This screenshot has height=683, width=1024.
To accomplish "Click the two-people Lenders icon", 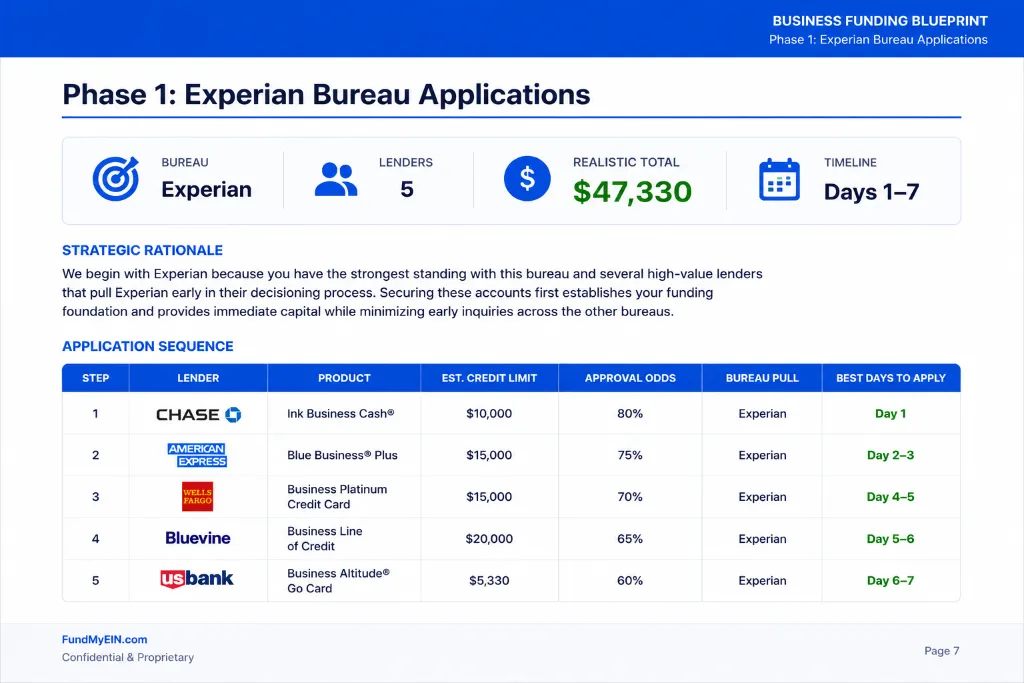I will 336,180.
